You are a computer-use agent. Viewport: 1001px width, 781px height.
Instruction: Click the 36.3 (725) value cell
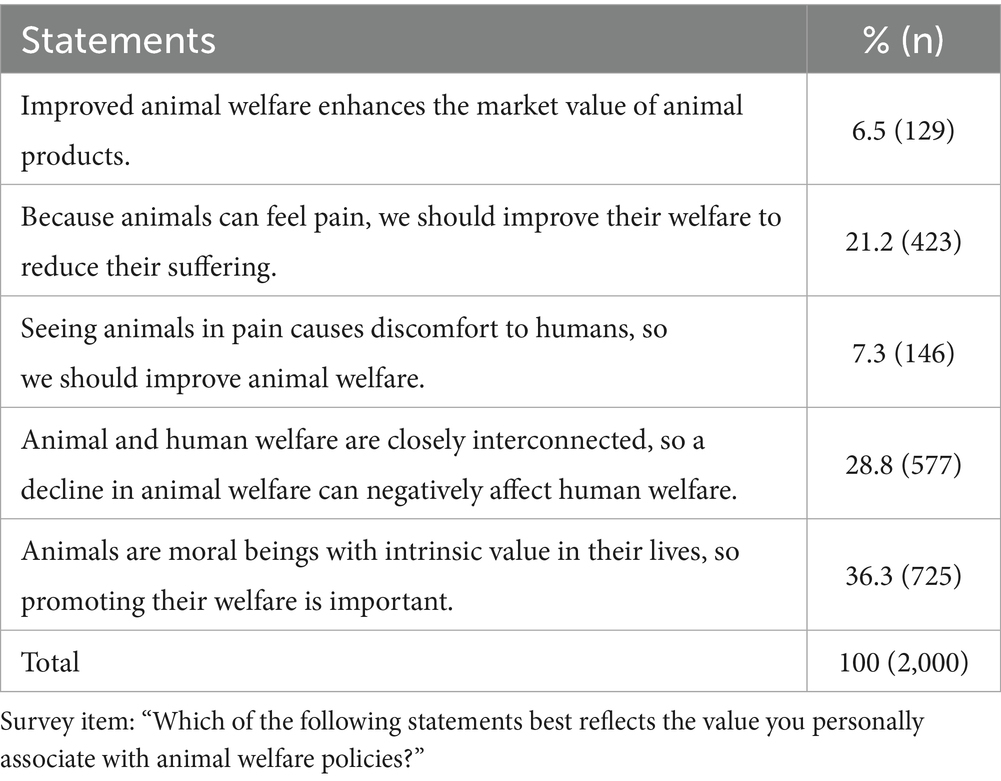(903, 576)
